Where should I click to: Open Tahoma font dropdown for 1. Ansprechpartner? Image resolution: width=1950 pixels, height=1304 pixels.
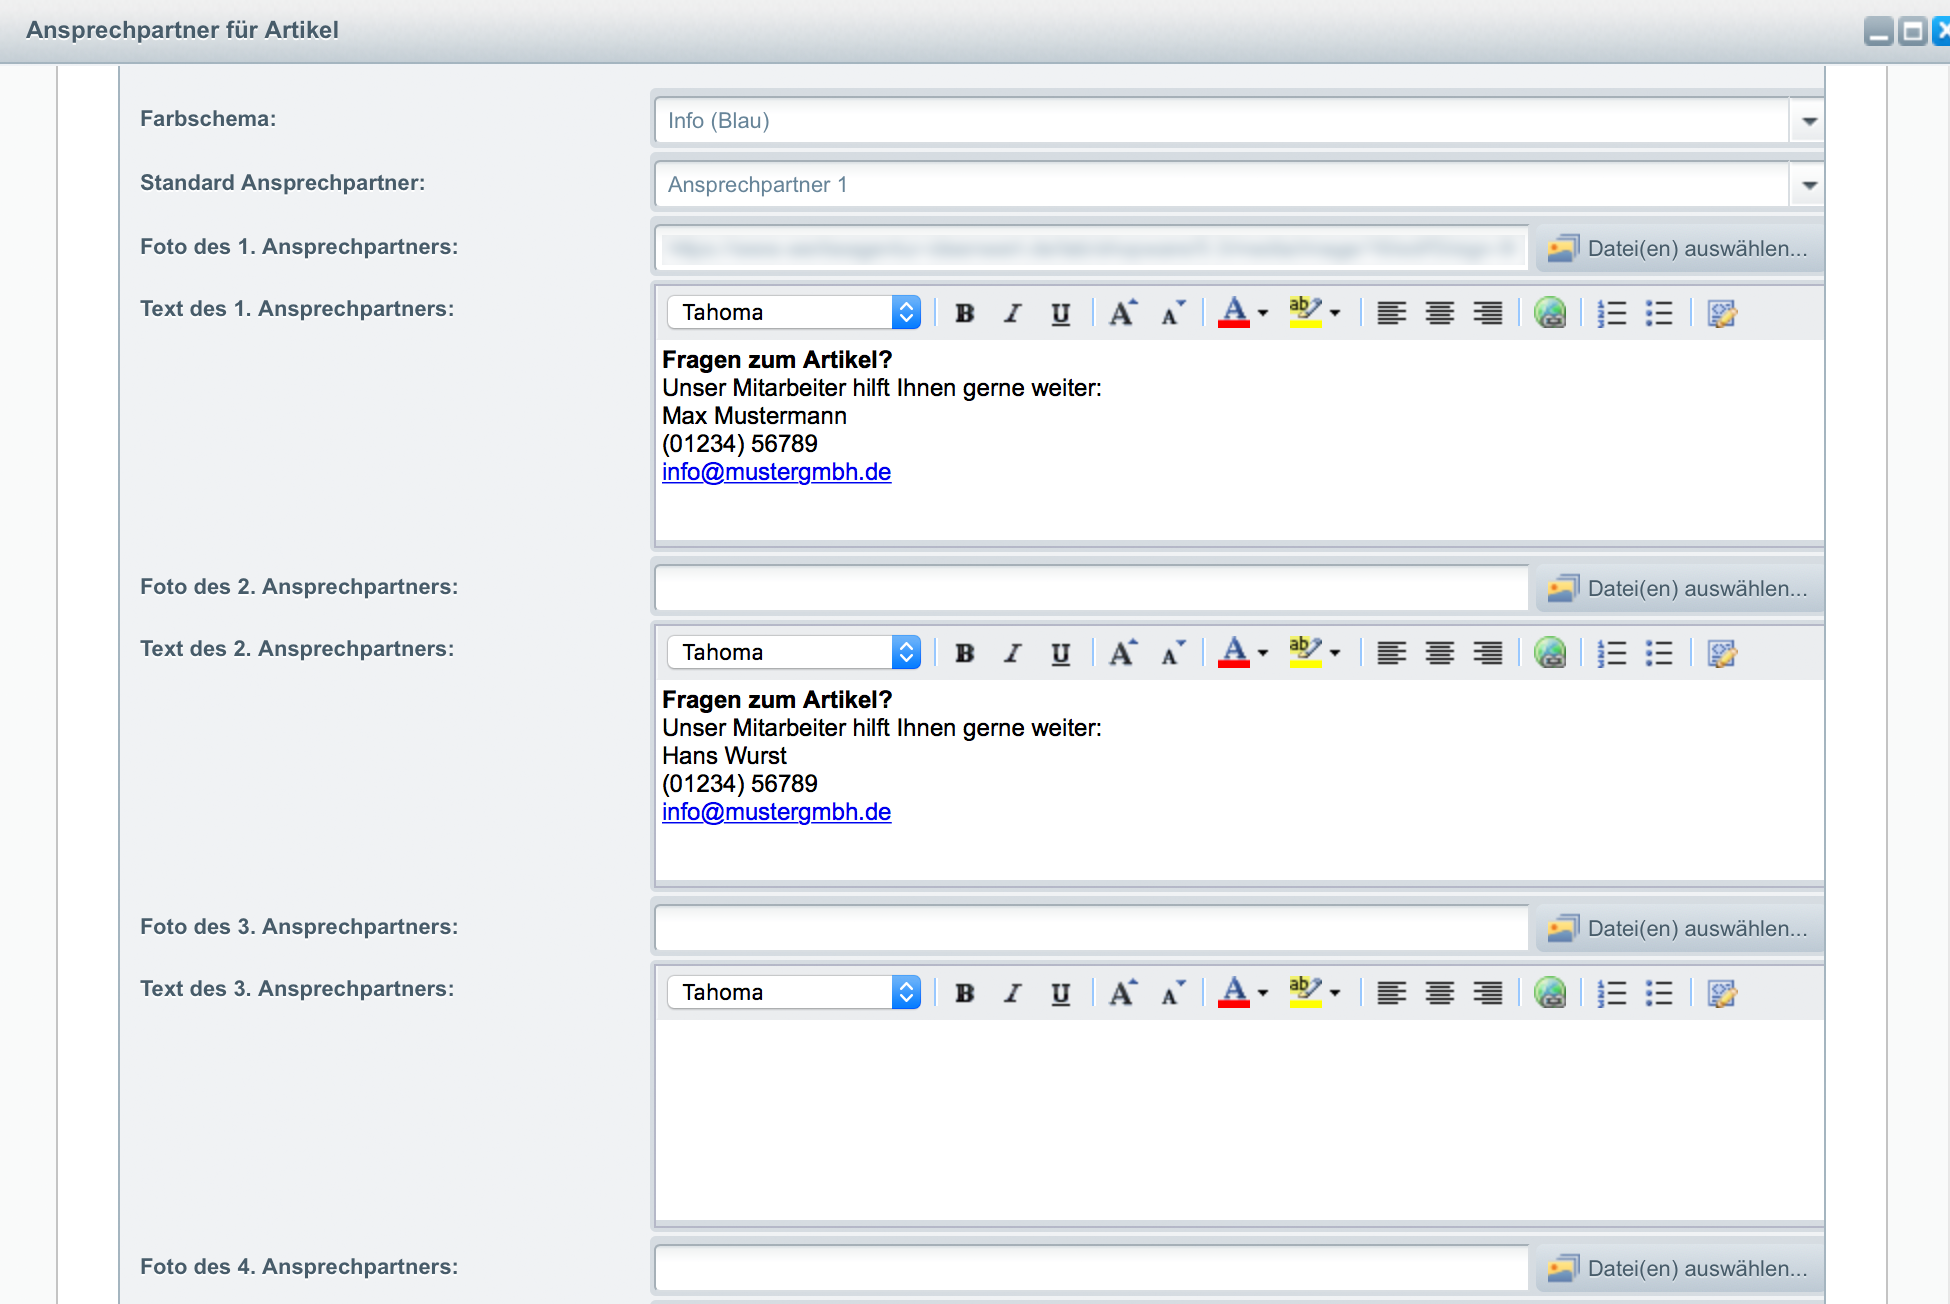click(x=794, y=312)
